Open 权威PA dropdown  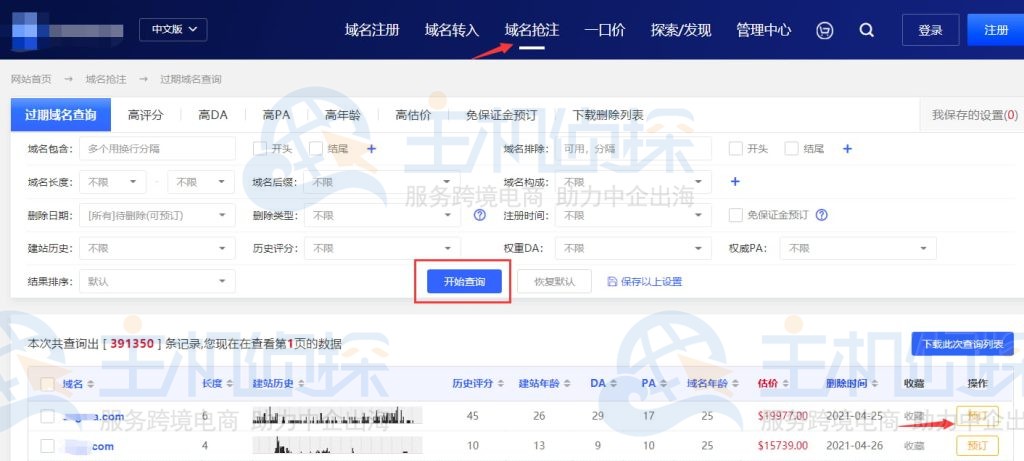858,248
